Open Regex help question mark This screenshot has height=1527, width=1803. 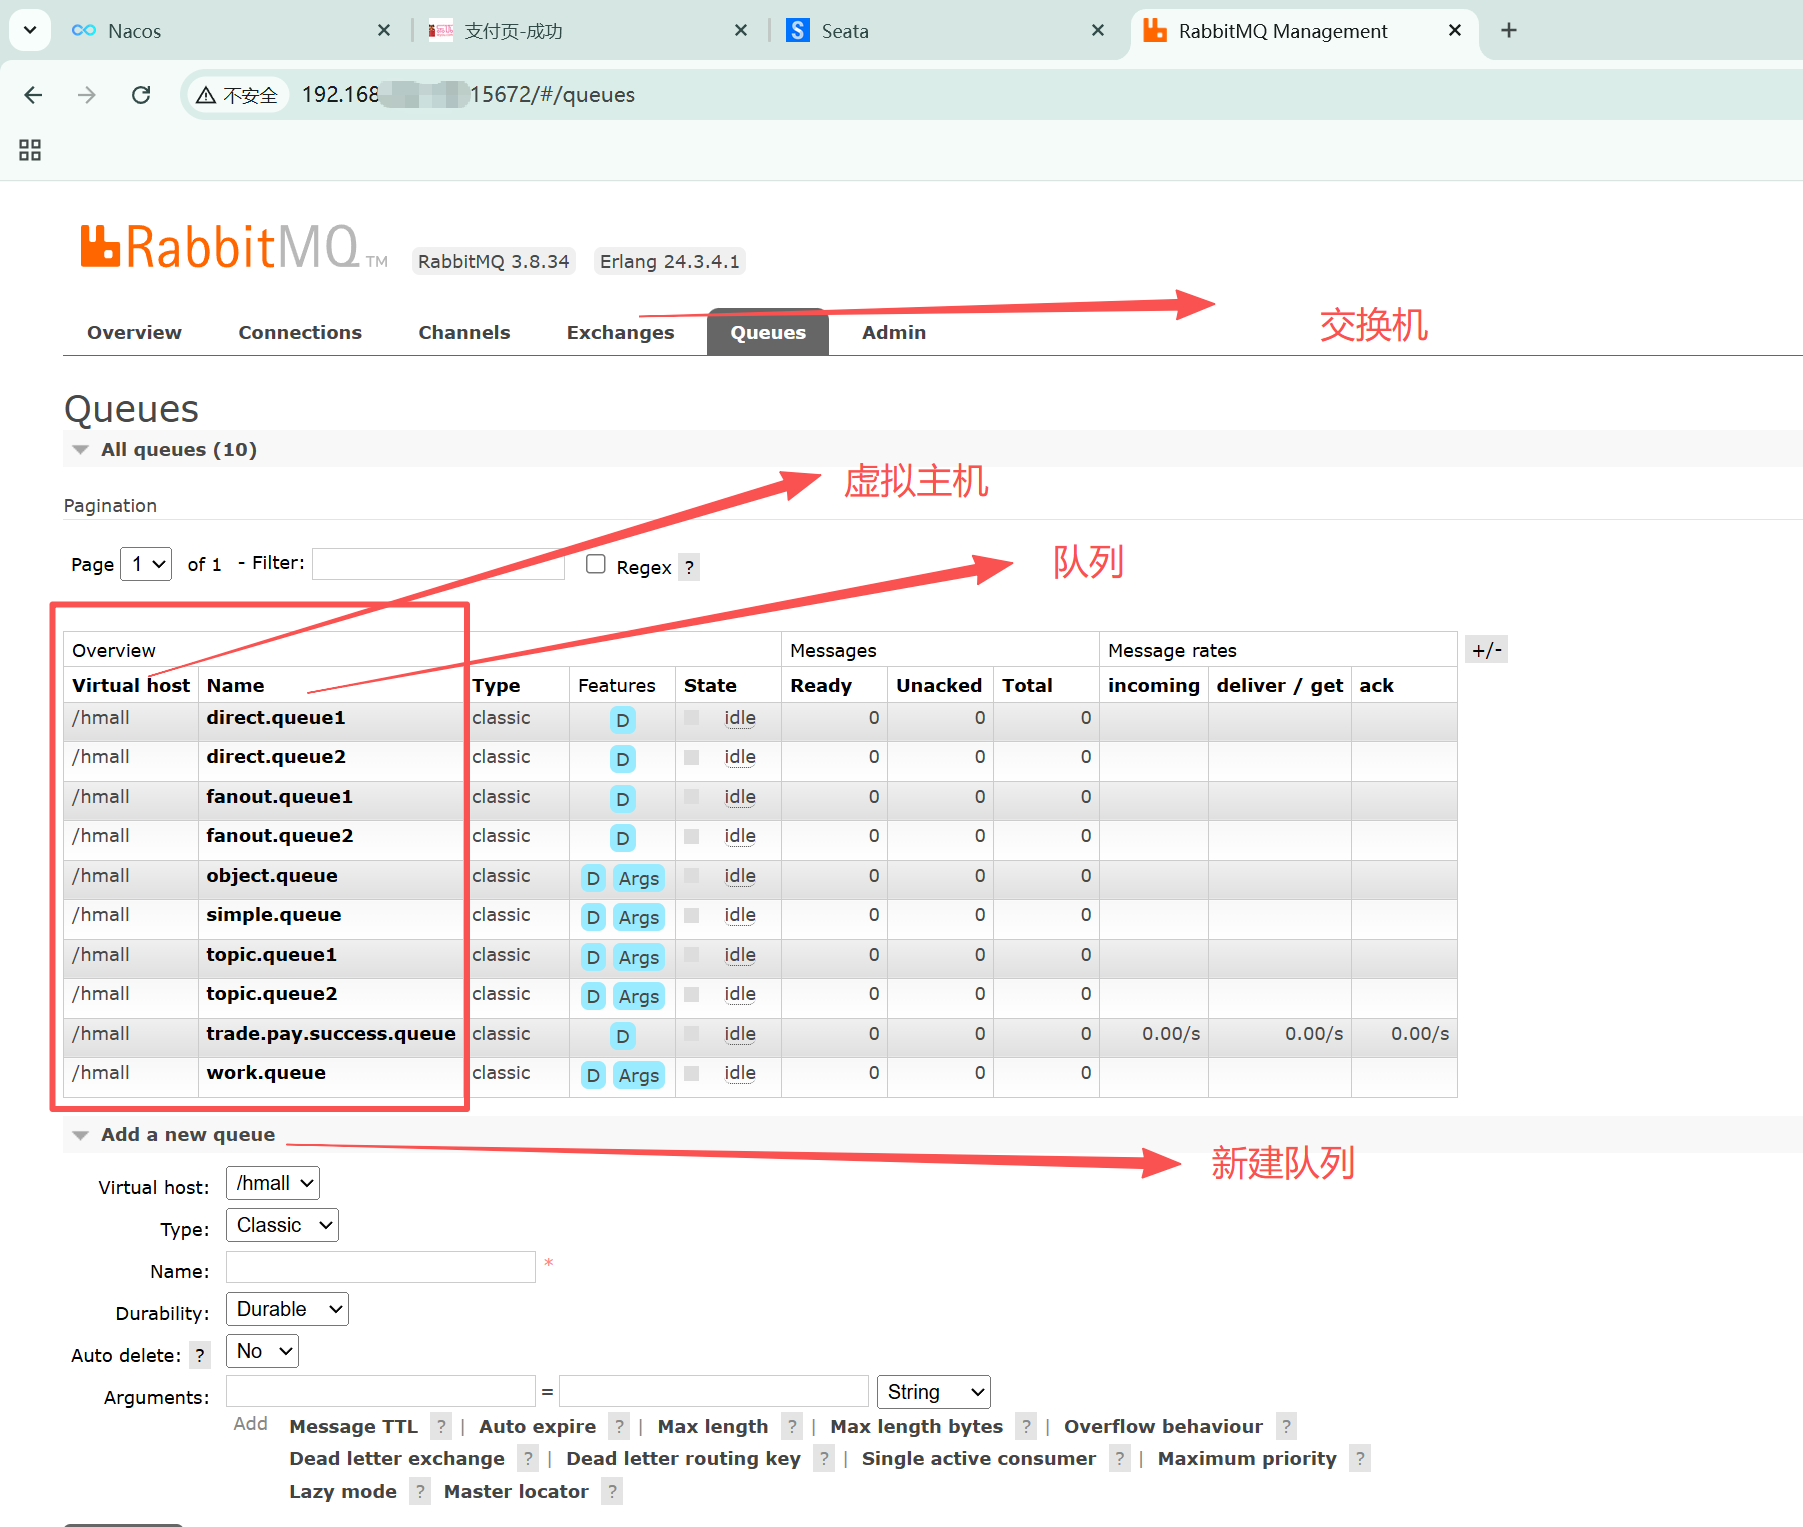pos(689,567)
